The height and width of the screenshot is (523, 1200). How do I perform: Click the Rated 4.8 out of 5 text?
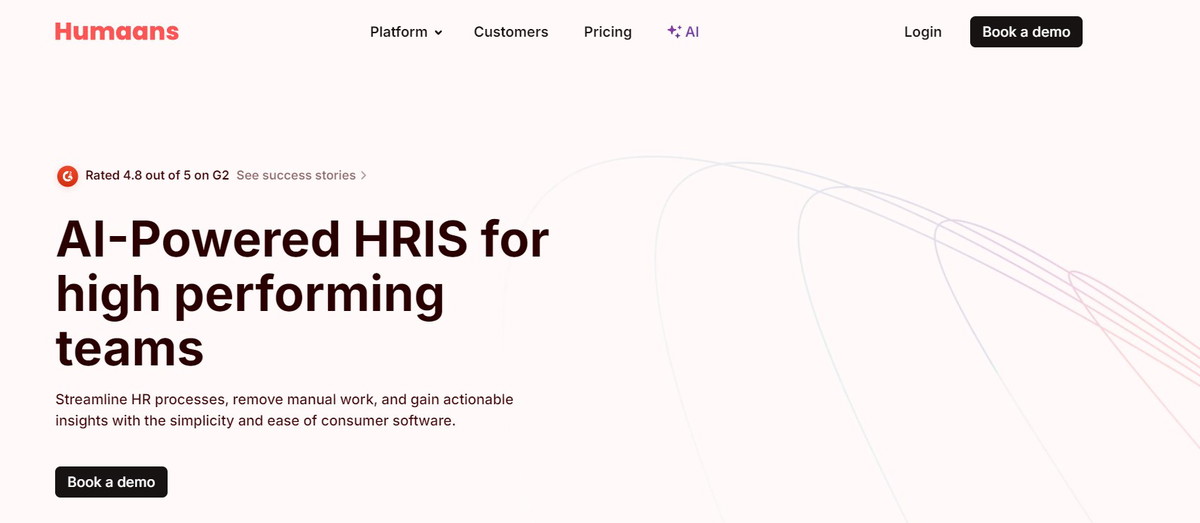157,175
